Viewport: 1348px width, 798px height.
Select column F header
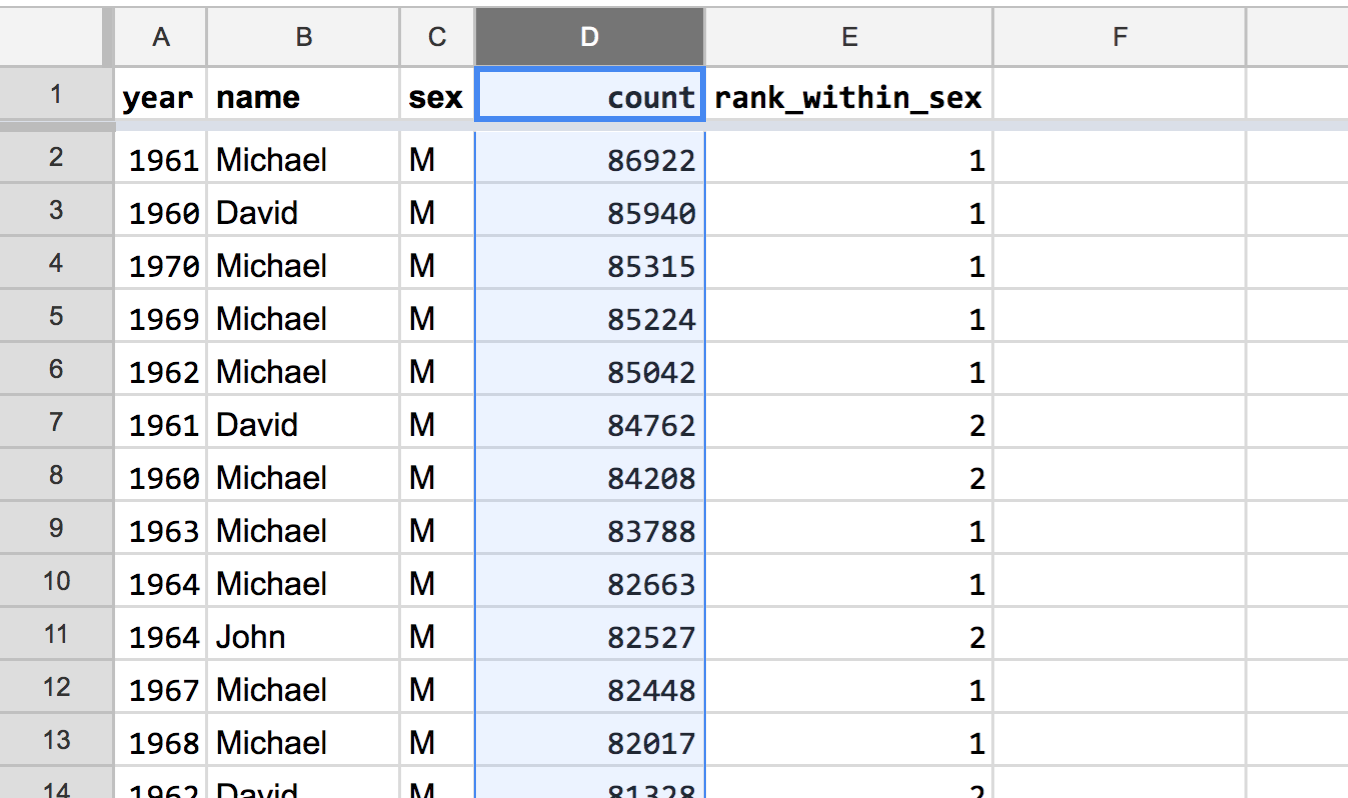click(x=1119, y=37)
